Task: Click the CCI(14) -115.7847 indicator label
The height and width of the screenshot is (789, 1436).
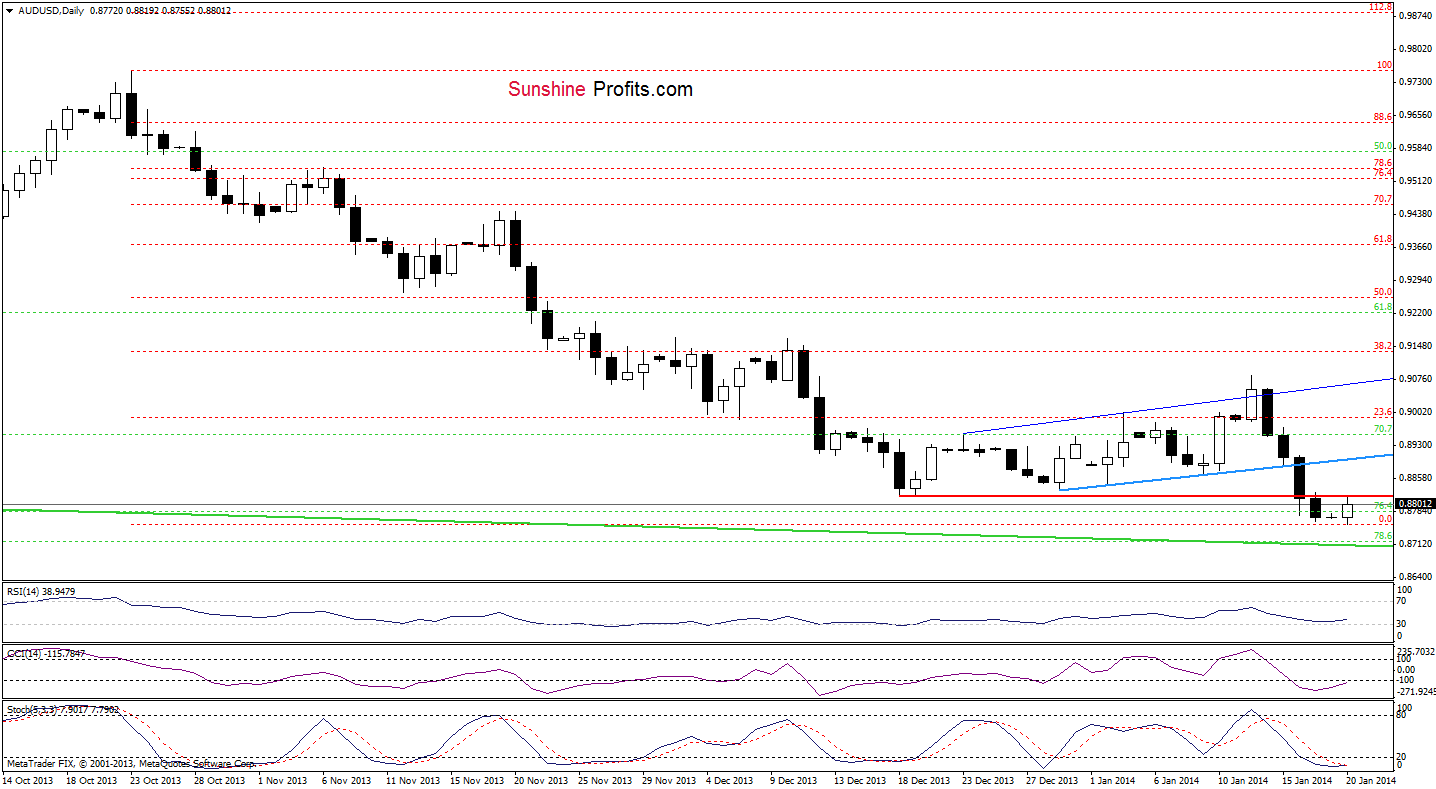Action: point(45,653)
